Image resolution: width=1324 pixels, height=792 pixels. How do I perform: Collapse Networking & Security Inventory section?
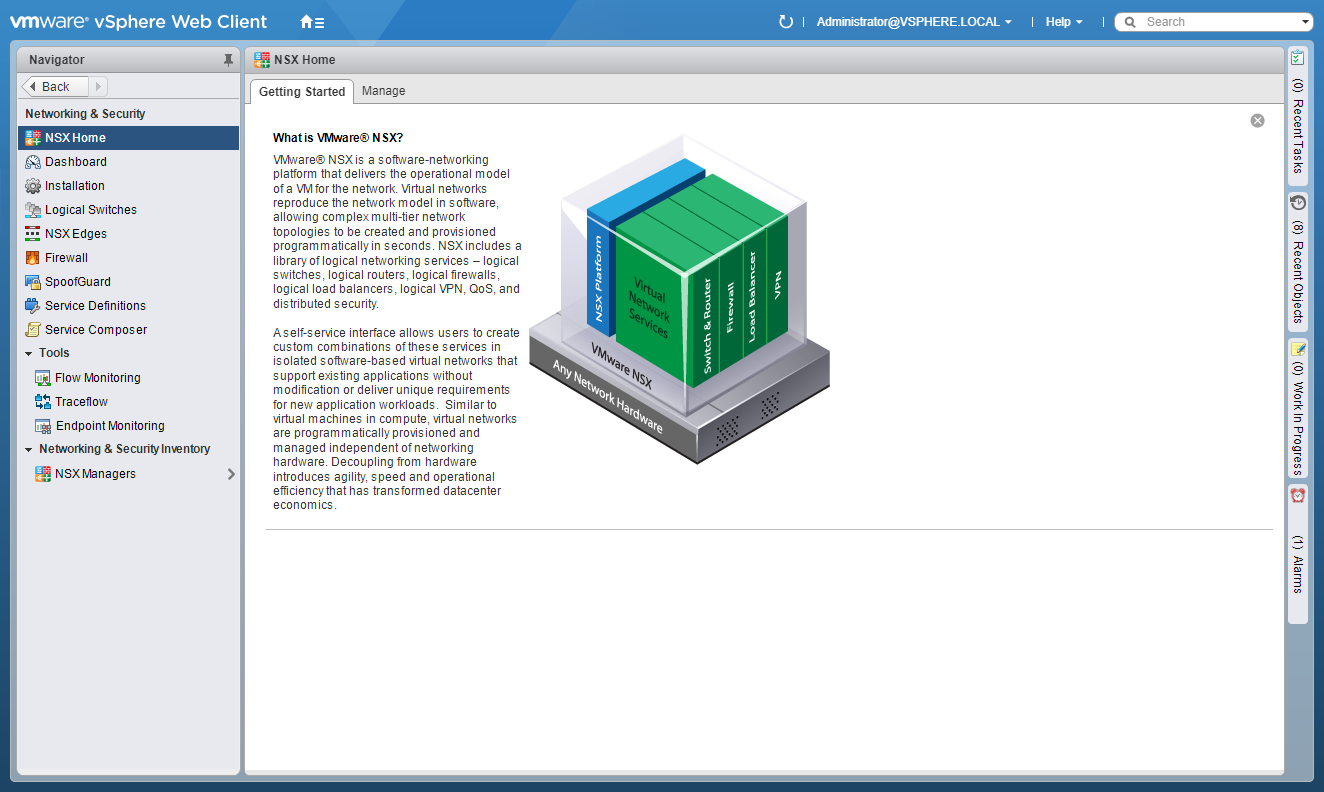29,449
